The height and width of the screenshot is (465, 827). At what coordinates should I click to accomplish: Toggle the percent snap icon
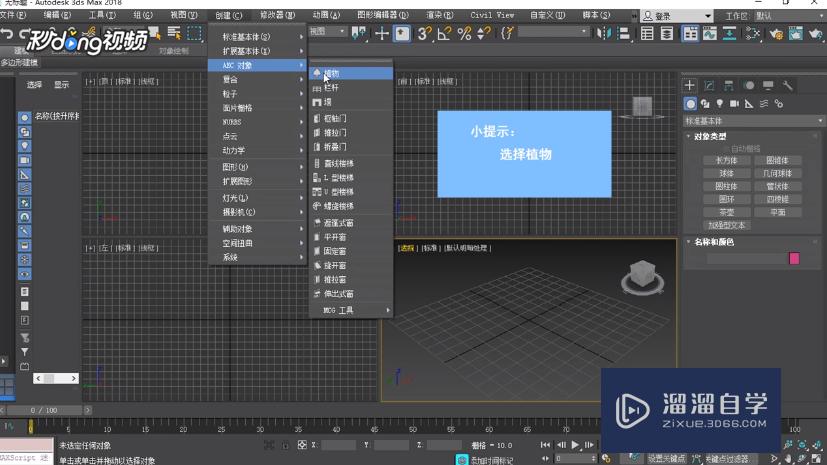(464, 33)
